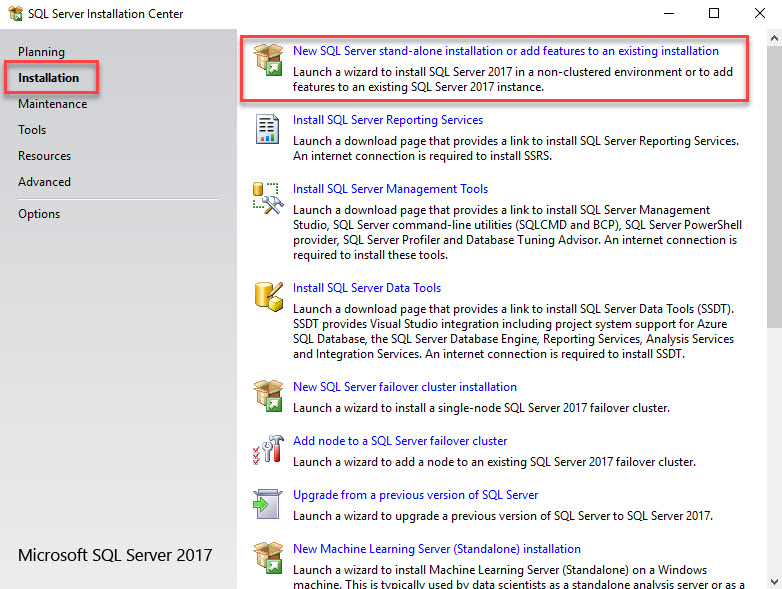Click the scrollbar up arrow
Viewport: 782px width, 589px height.
[x=774, y=38]
